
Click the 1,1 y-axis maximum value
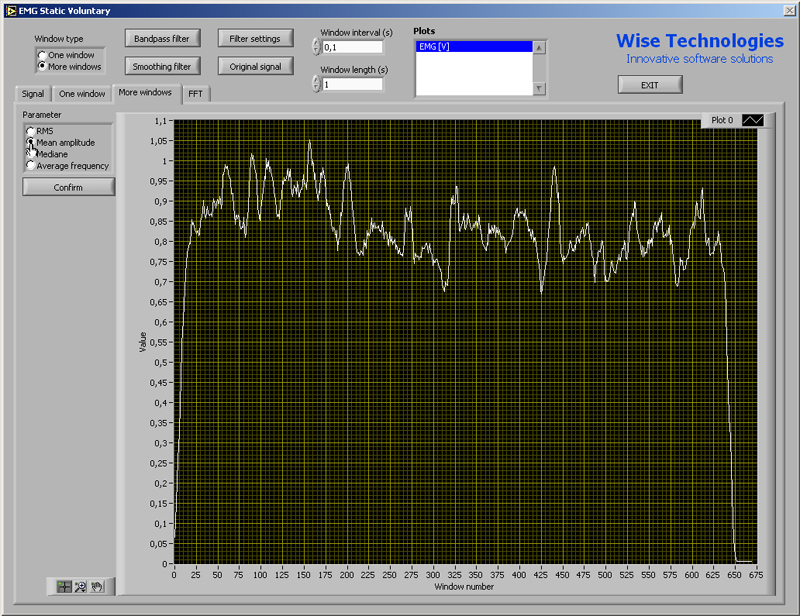click(x=161, y=121)
